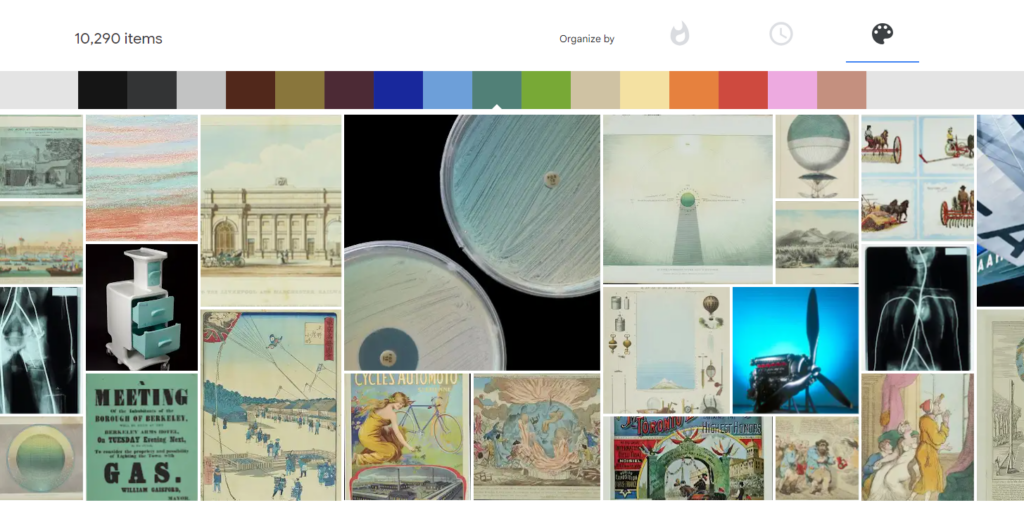The height and width of the screenshot is (529, 1024).
Task: Filter by the dark blue swatch
Action: point(398,90)
